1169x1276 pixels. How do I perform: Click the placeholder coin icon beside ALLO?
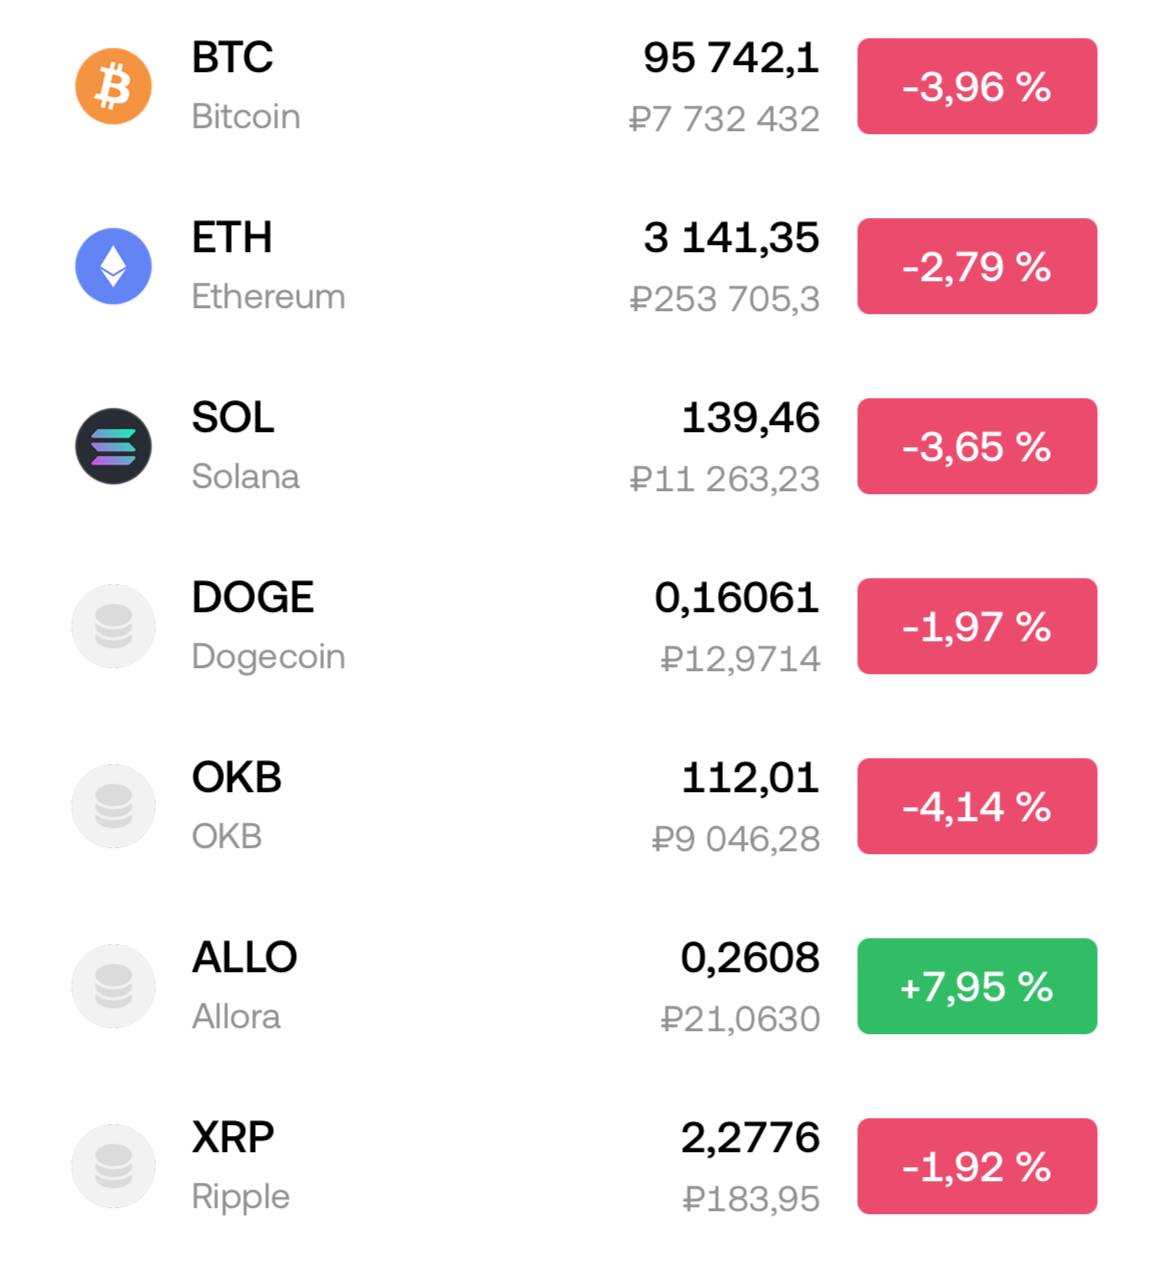(113, 986)
